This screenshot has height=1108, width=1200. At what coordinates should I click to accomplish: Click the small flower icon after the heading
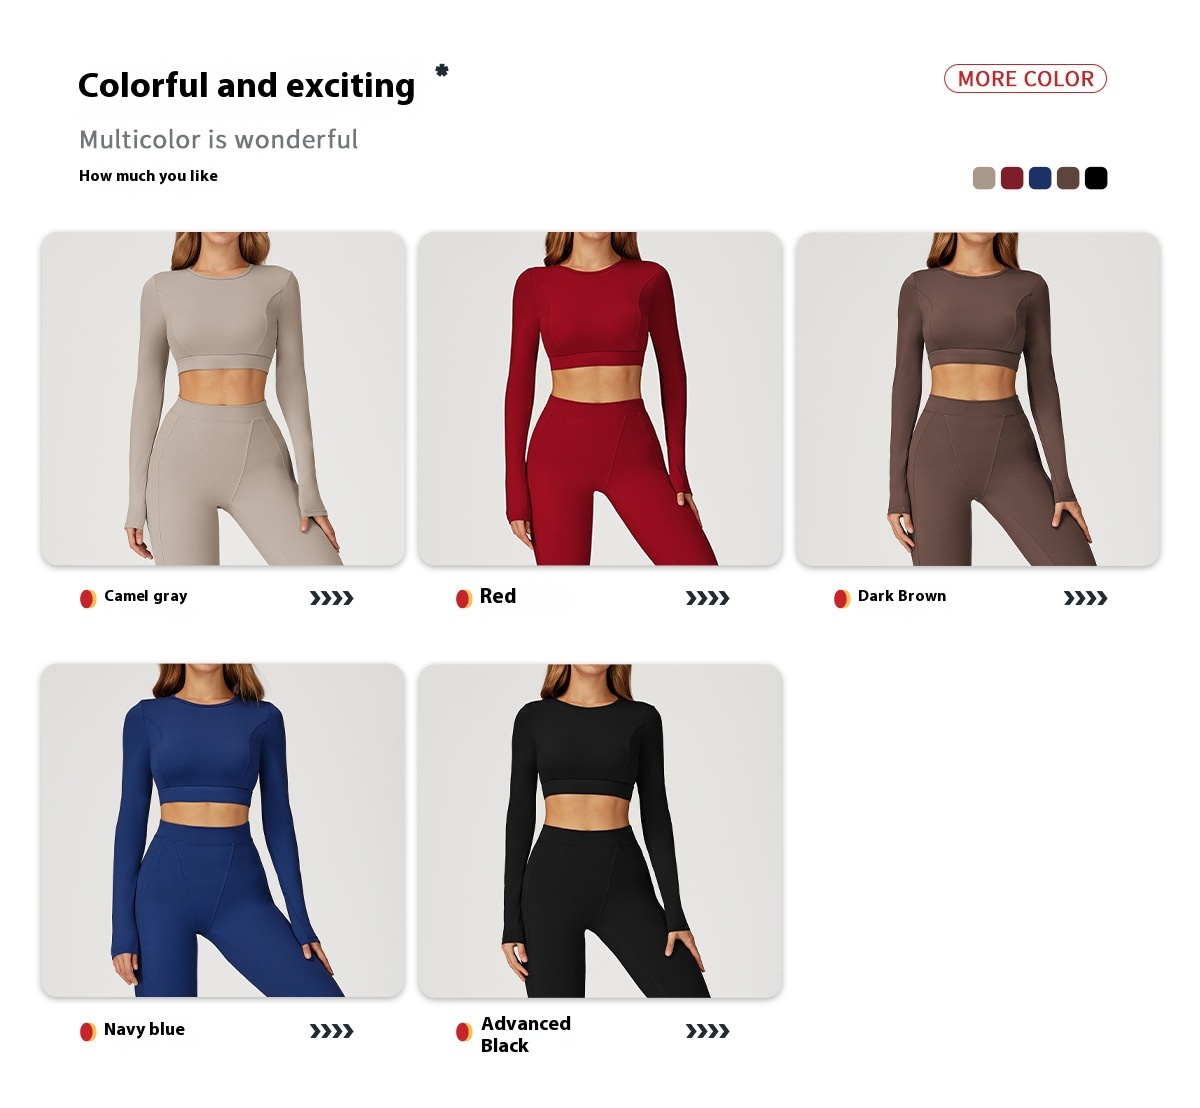click(x=441, y=70)
